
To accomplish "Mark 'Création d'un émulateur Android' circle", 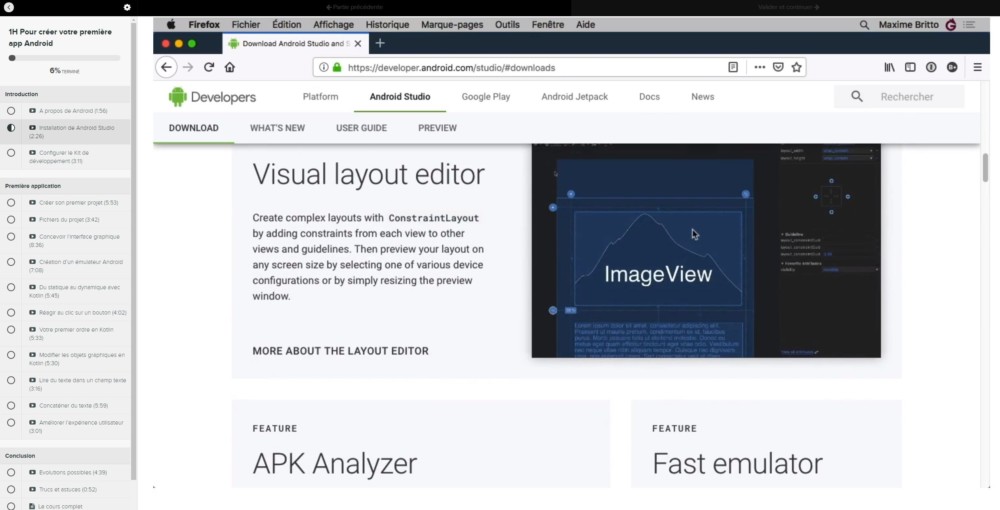I will coord(11,262).
